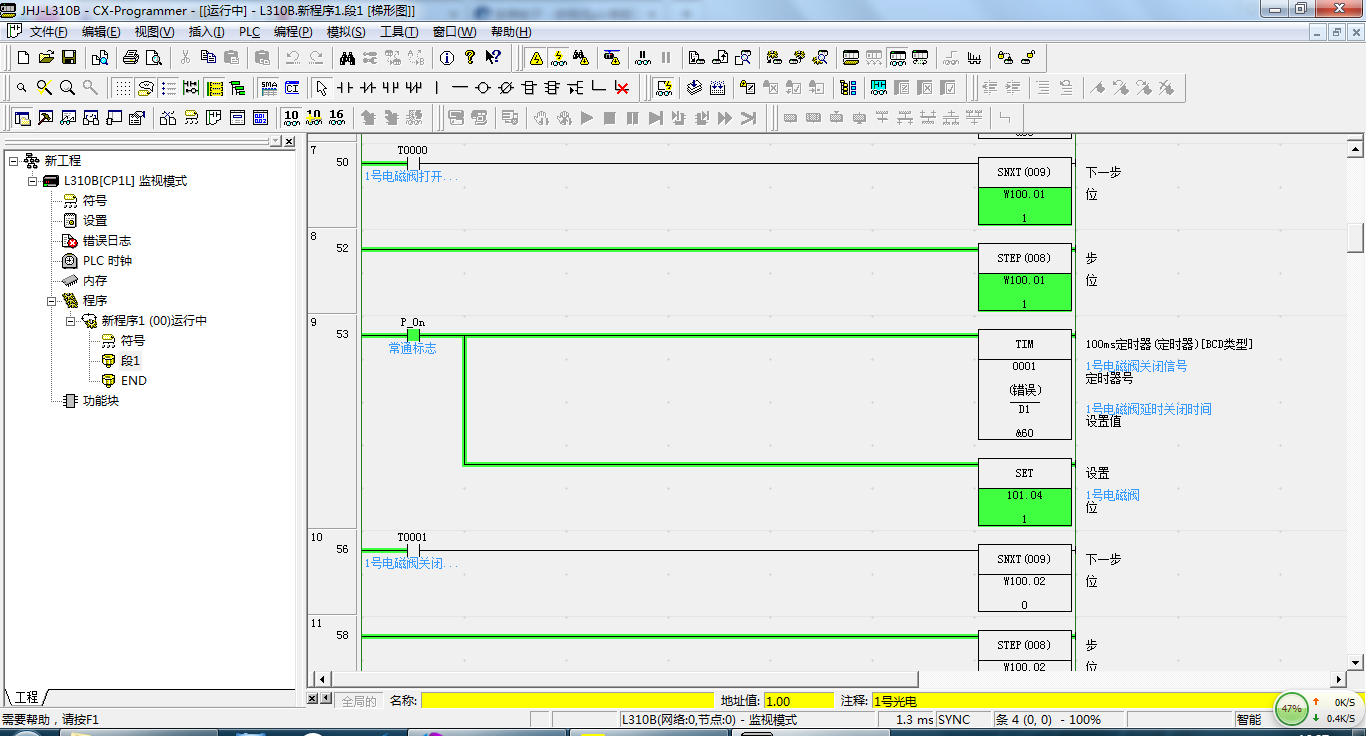The image size is (1366, 736).
Task: Select the New Horizontal line tool
Action: (x=459, y=88)
